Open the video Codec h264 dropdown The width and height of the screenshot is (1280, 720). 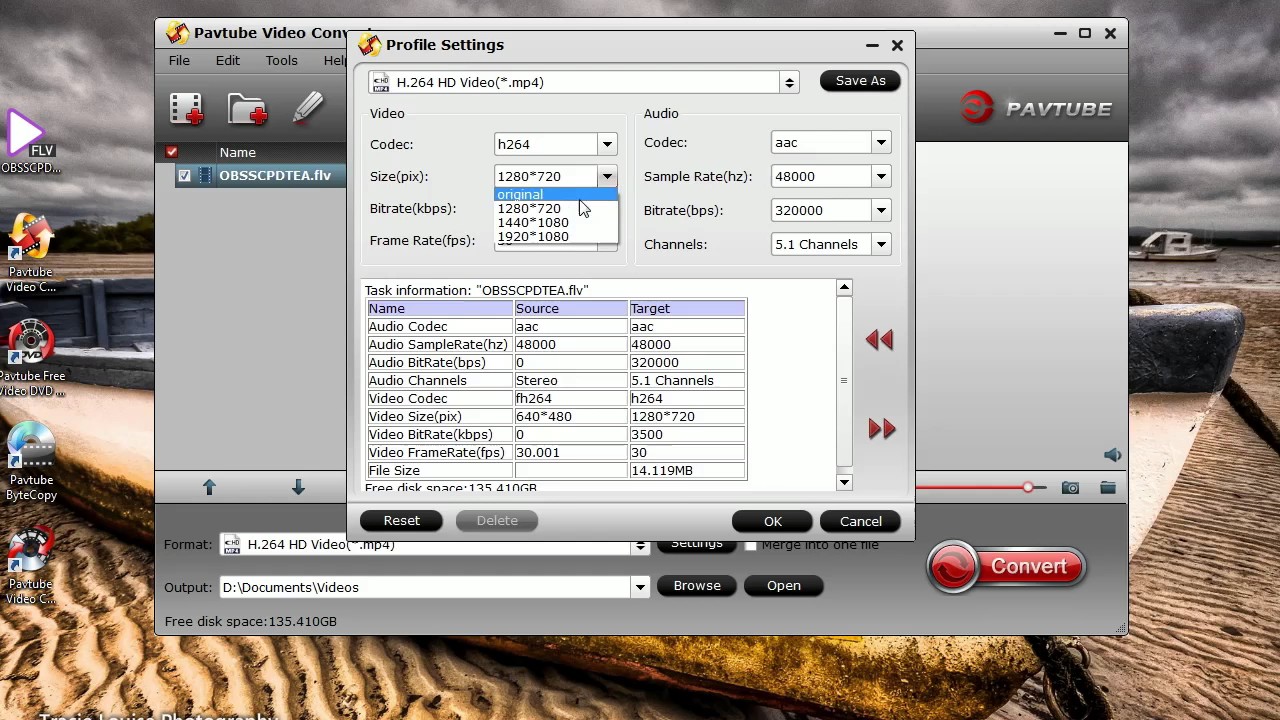(607, 144)
